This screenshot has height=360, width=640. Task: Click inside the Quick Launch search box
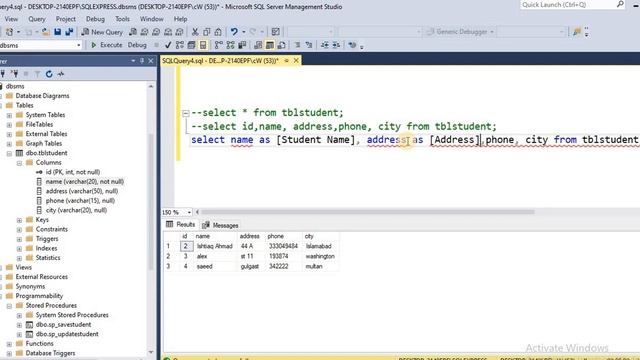[x=568, y=4]
